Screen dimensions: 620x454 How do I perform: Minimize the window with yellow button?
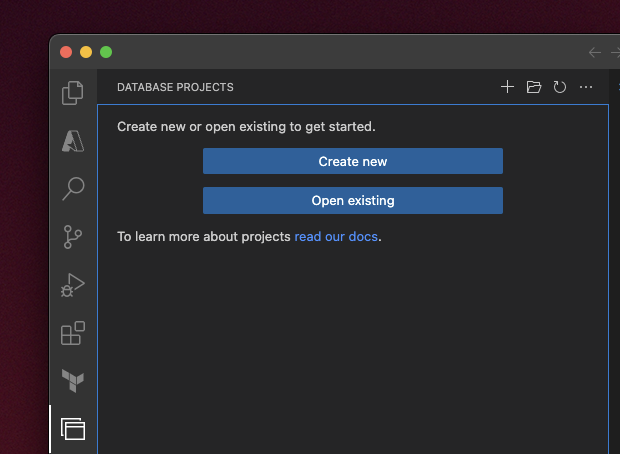point(86,52)
